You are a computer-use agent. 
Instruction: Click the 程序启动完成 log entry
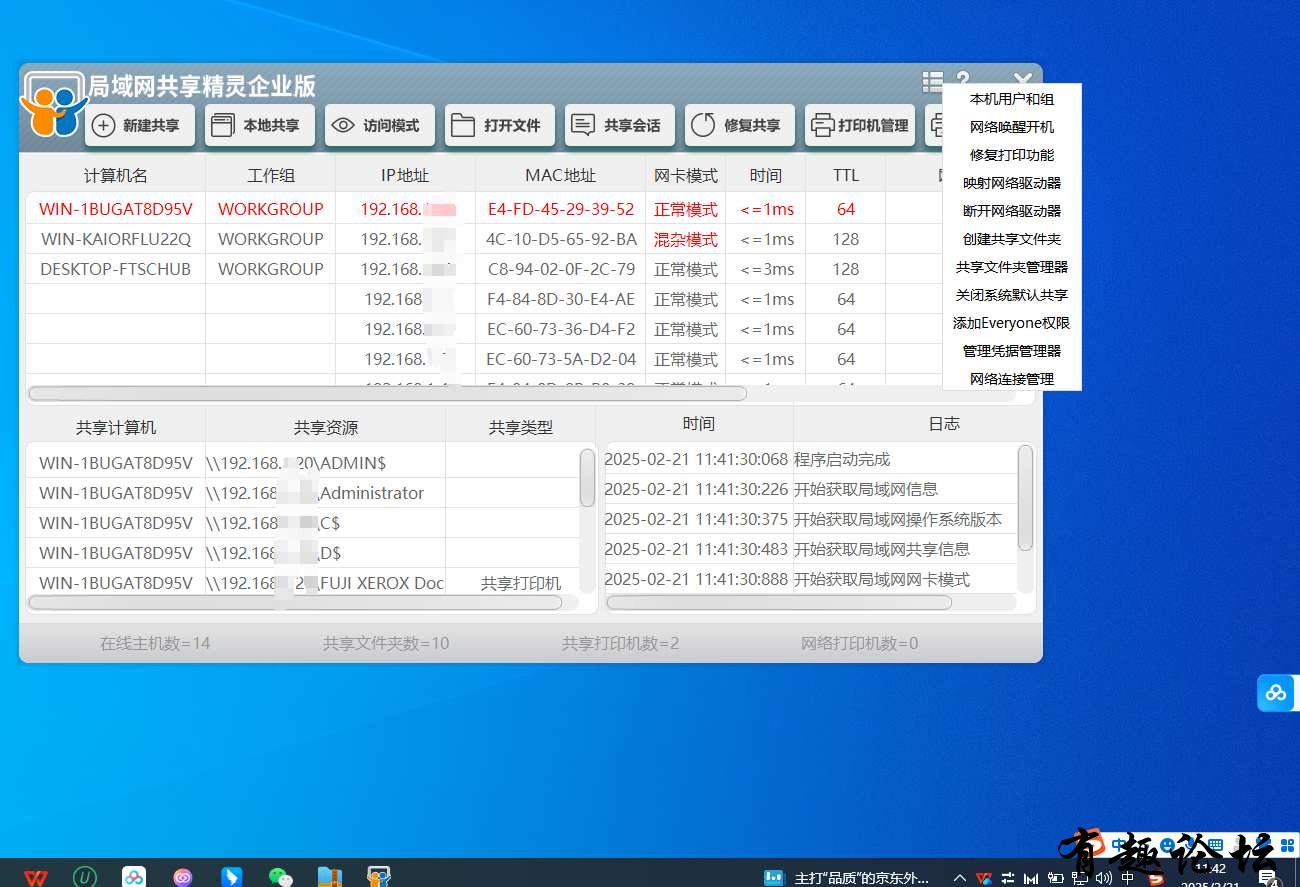842,459
